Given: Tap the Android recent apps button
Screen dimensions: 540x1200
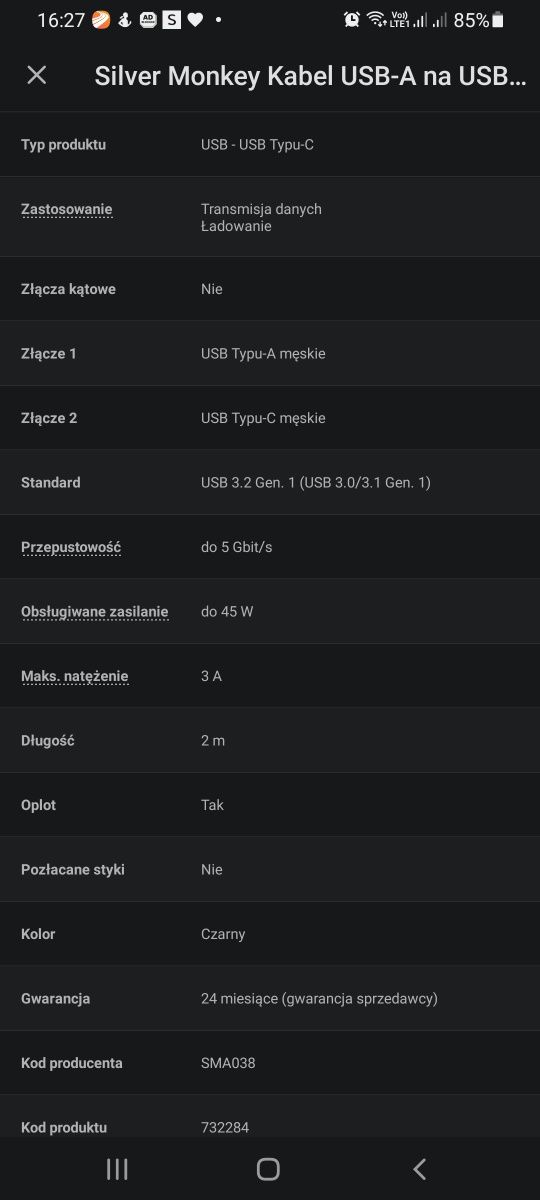Looking at the screenshot, I should pos(117,1169).
